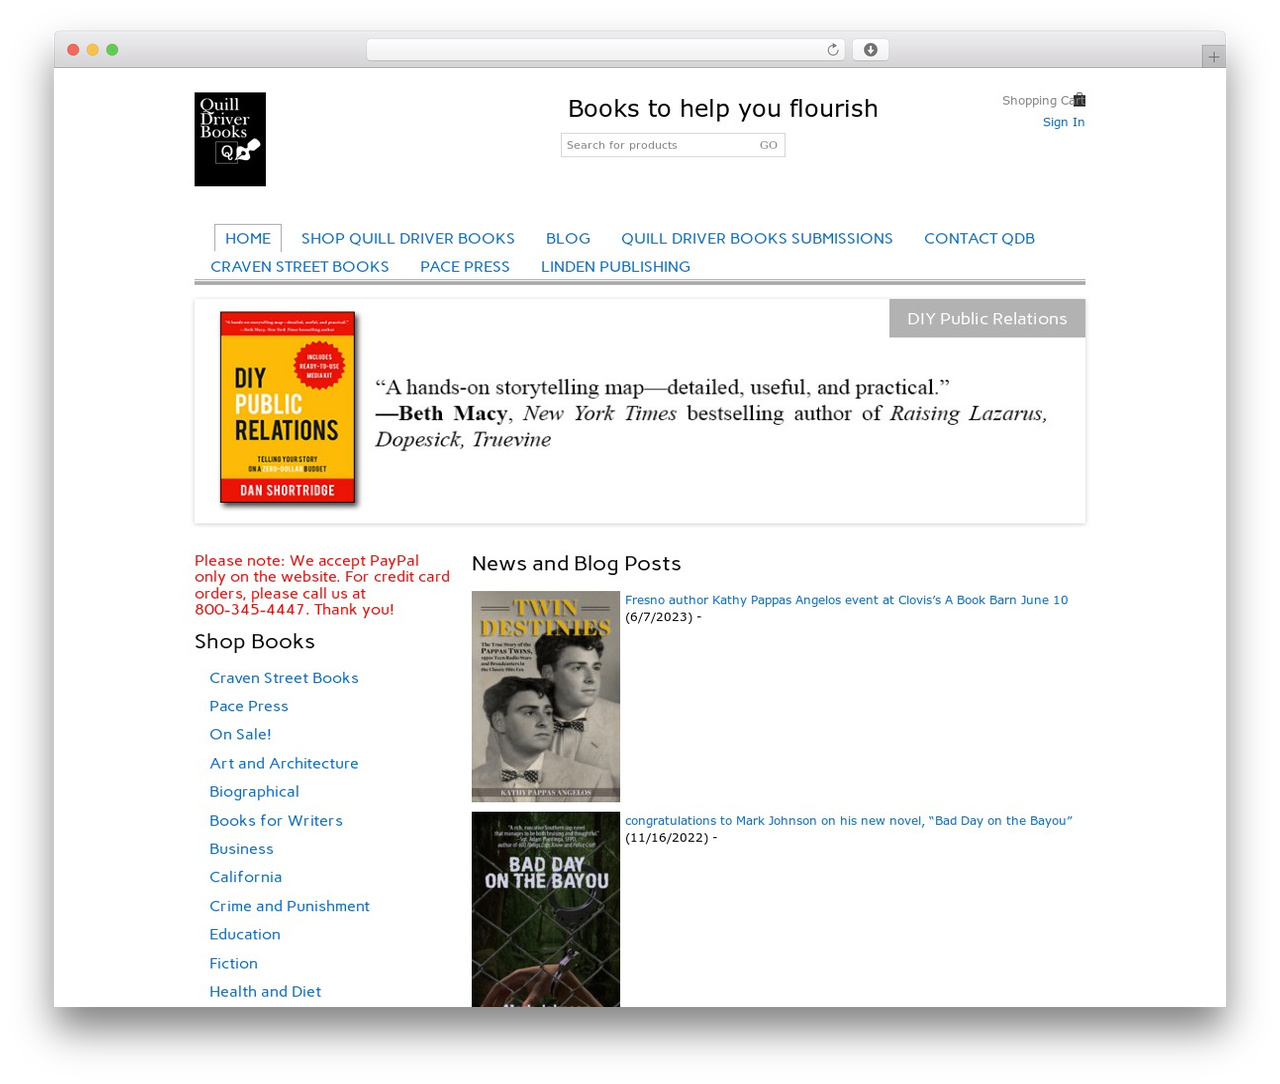1280x1084 pixels.
Task: Open PACE PRESS in the navigation bar
Action: (x=465, y=266)
